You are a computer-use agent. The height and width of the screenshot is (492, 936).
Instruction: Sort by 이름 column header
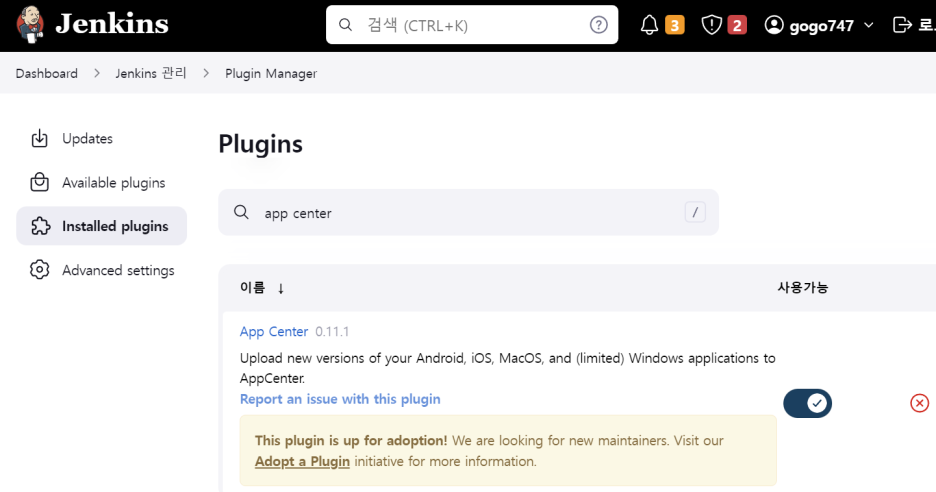[253, 288]
